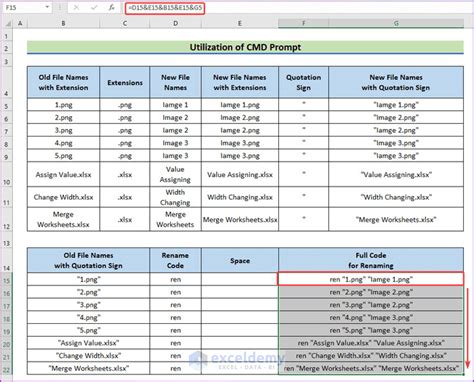Click cell containing '1.png' in row 5
The height and width of the screenshot is (382, 474).
point(63,105)
